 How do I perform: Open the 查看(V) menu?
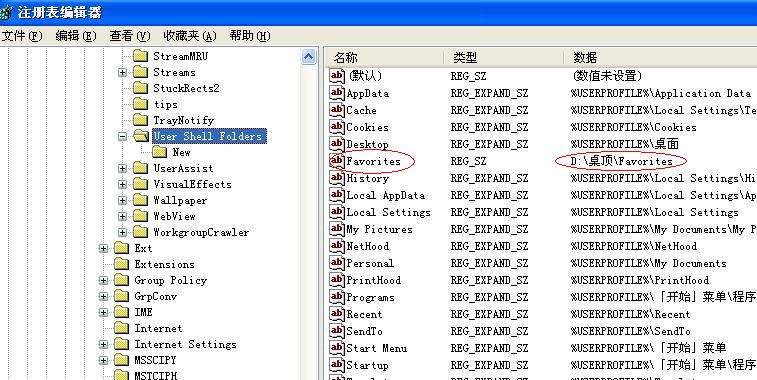pyautogui.click(x=130, y=36)
